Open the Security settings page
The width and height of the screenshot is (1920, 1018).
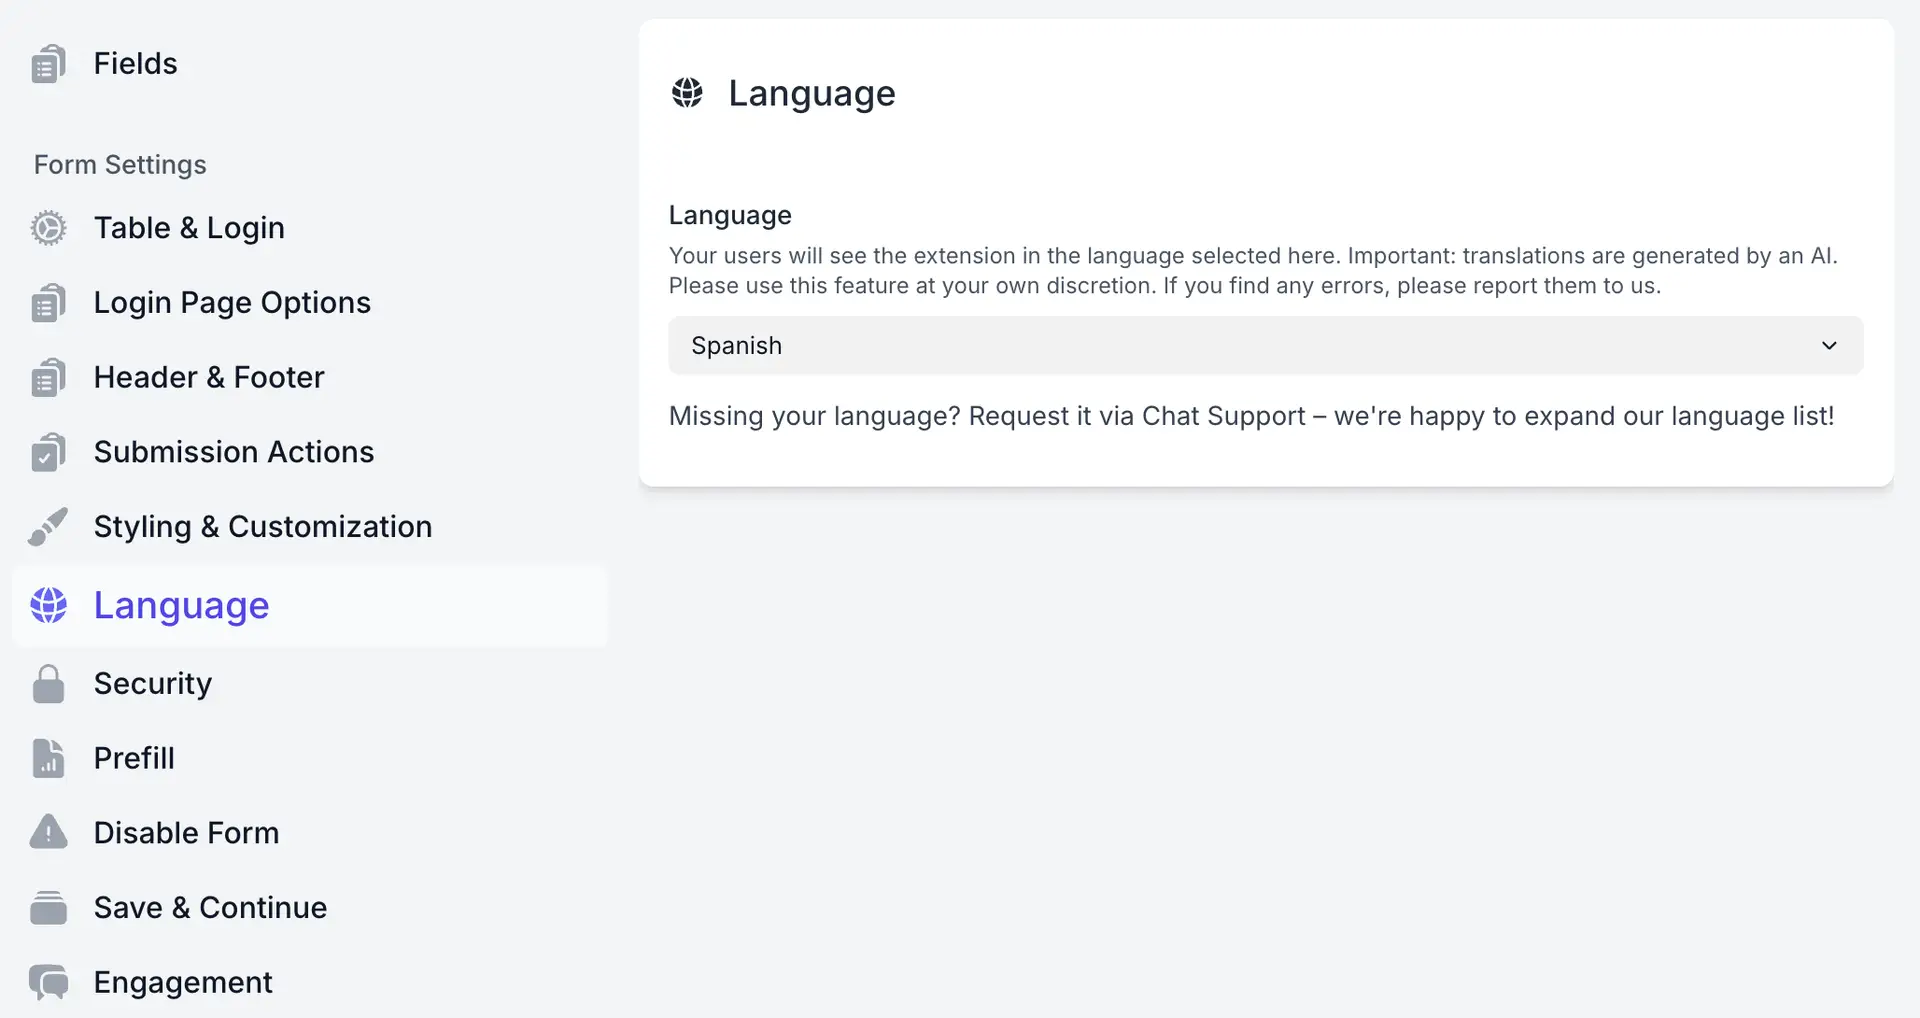(153, 684)
